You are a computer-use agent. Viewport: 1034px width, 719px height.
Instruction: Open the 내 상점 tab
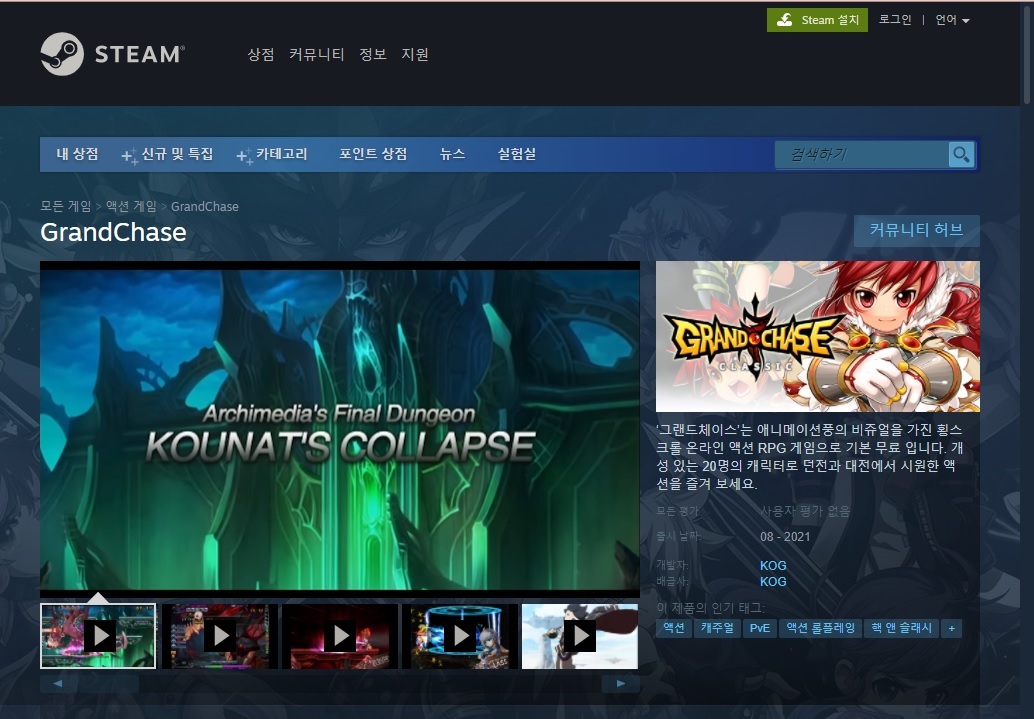pos(77,154)
